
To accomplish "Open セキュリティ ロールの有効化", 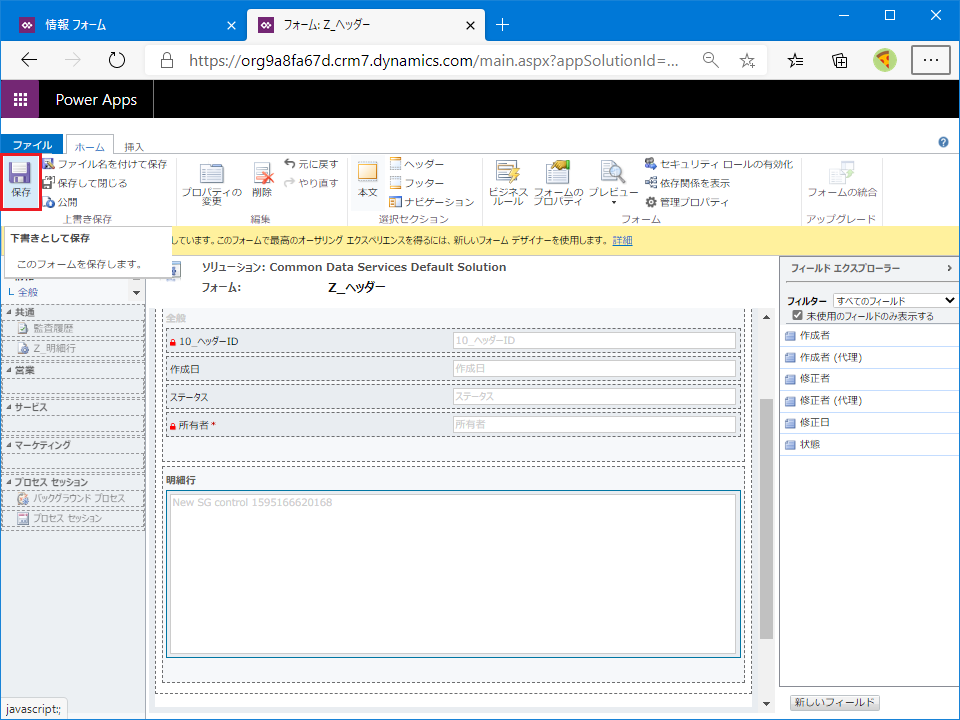I will 718,164.
